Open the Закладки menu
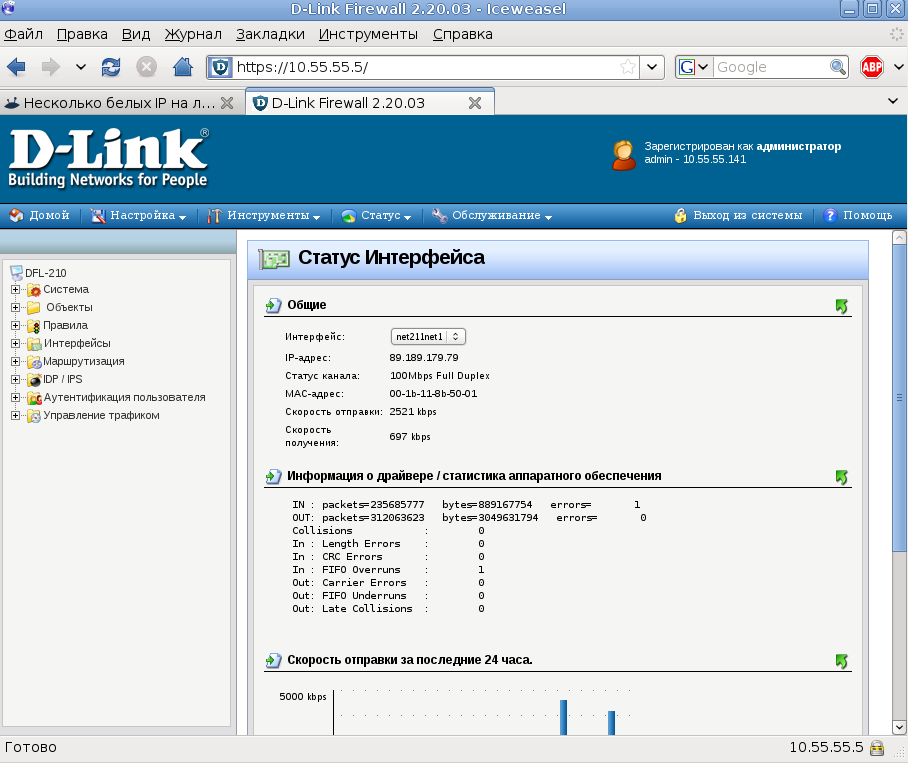This screenshot has height=763, width=908. click(x=270, y=34)
